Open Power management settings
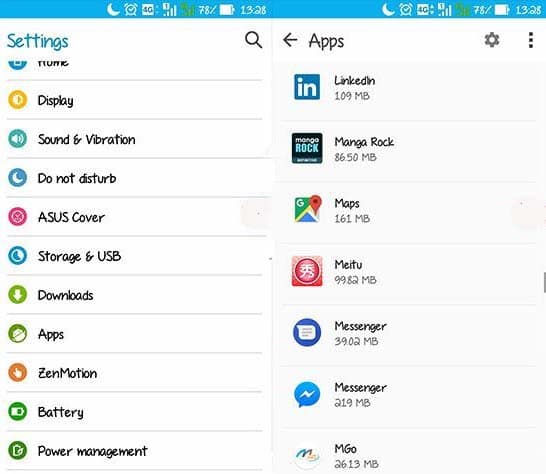 (134, 451)
